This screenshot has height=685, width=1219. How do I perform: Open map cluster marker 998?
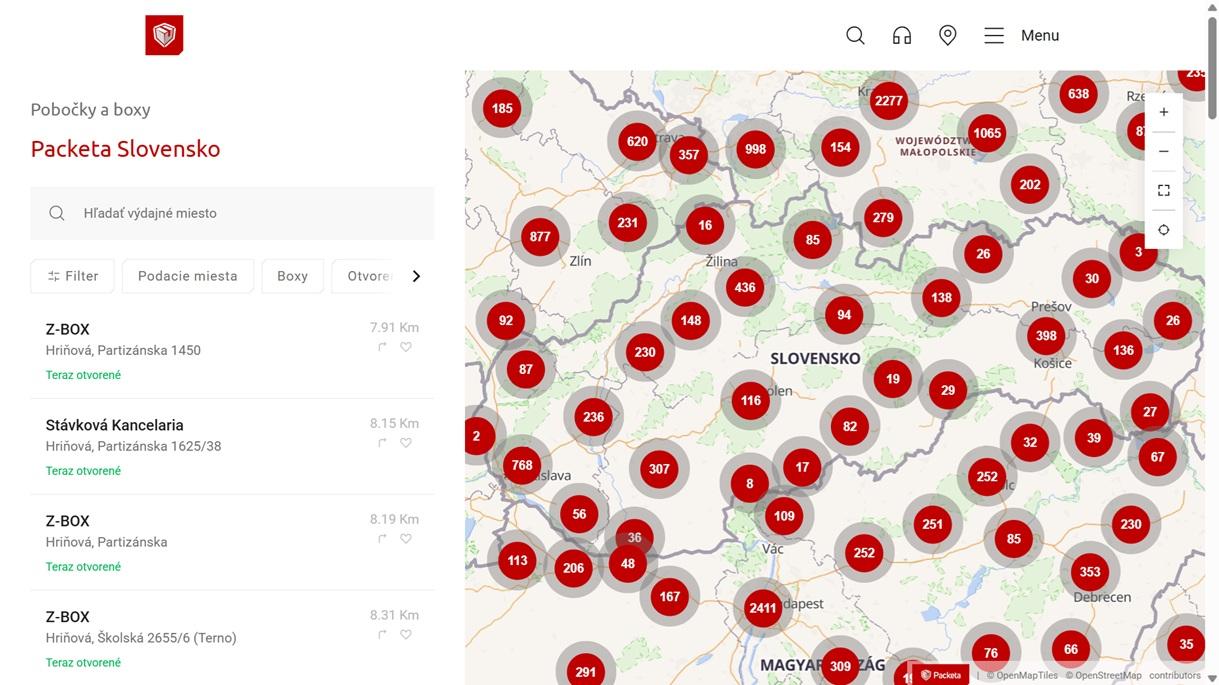click(x=756, y=149)
